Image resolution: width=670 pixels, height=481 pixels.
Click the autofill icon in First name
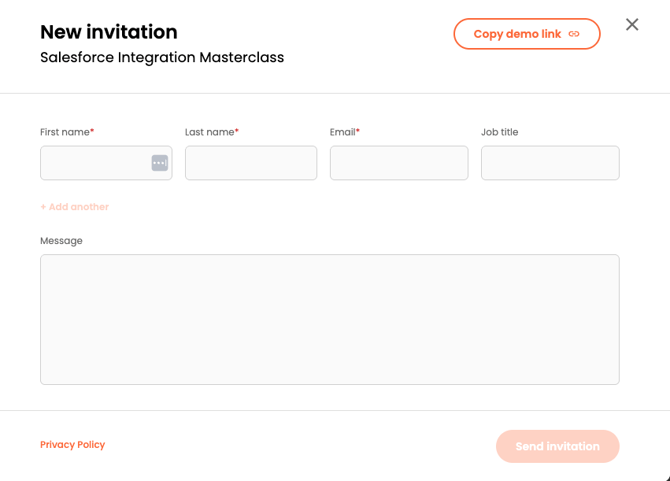160,163
